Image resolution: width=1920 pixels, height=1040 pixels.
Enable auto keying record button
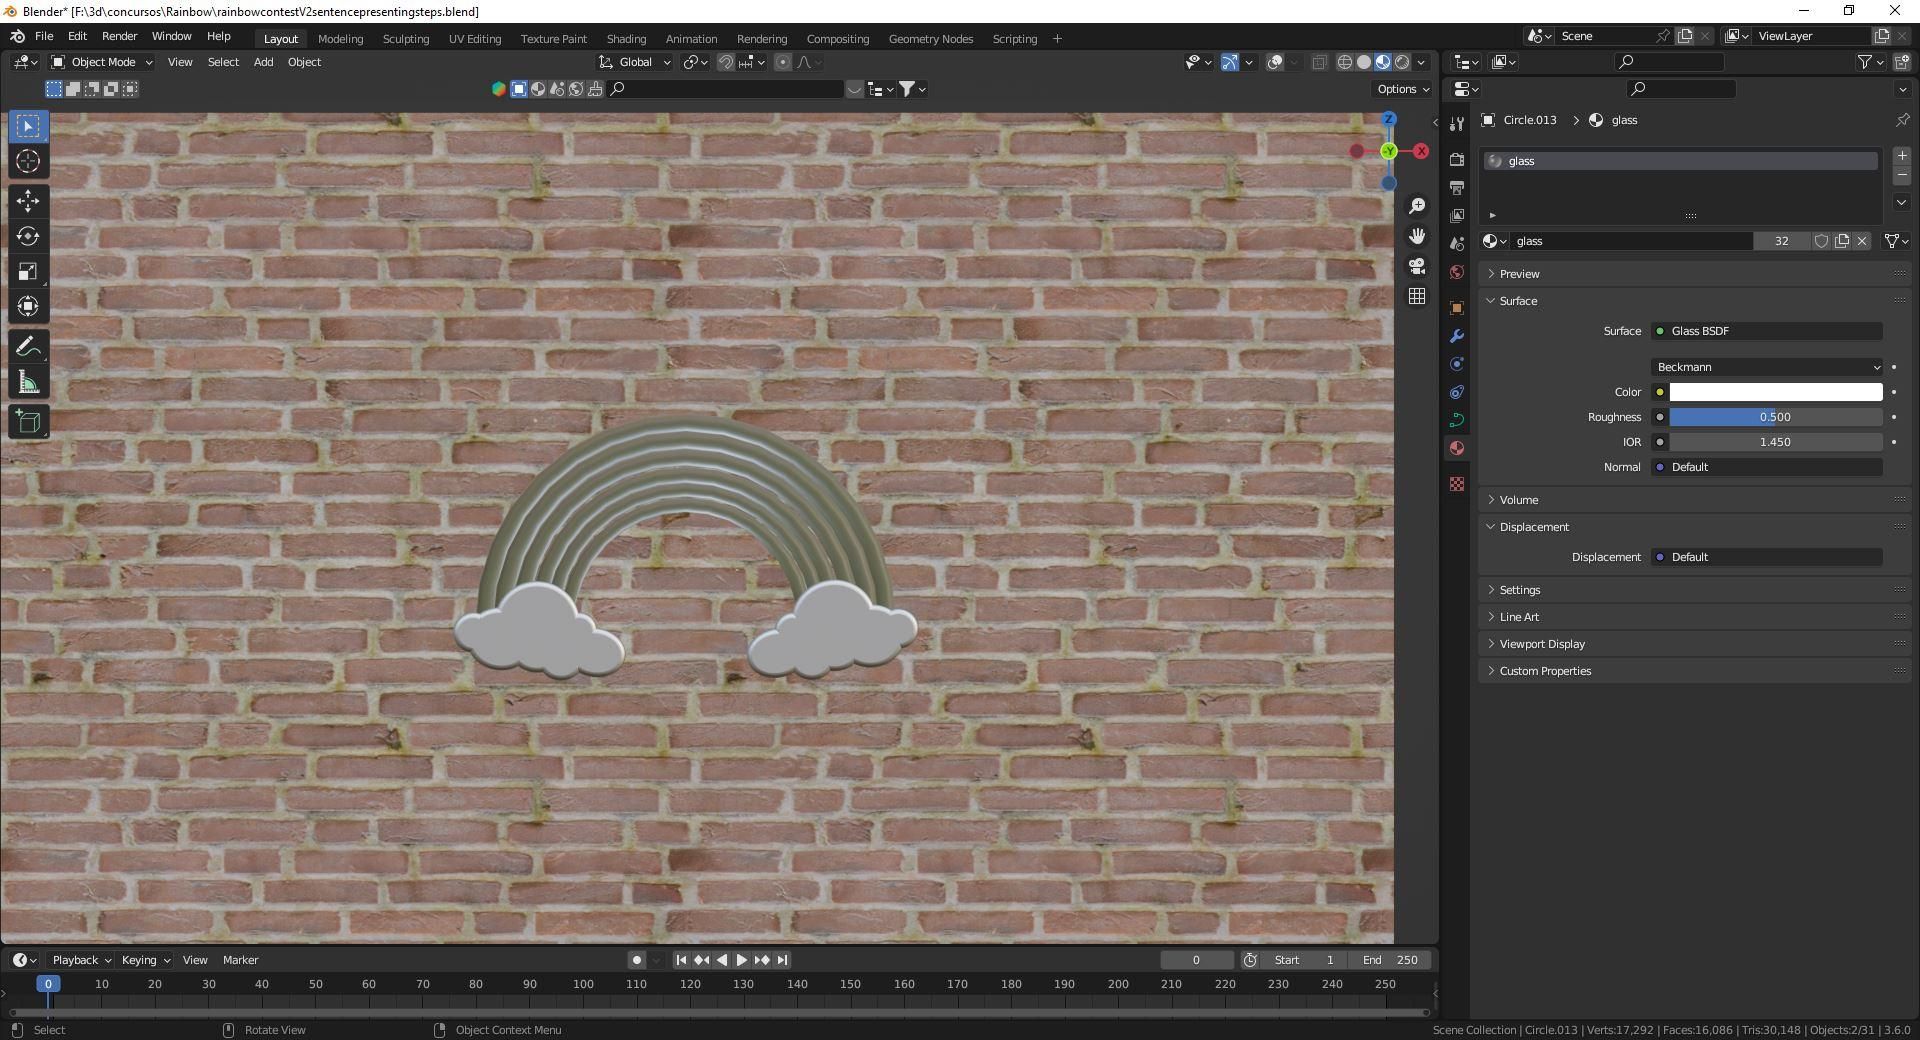(x=636, y=960)
